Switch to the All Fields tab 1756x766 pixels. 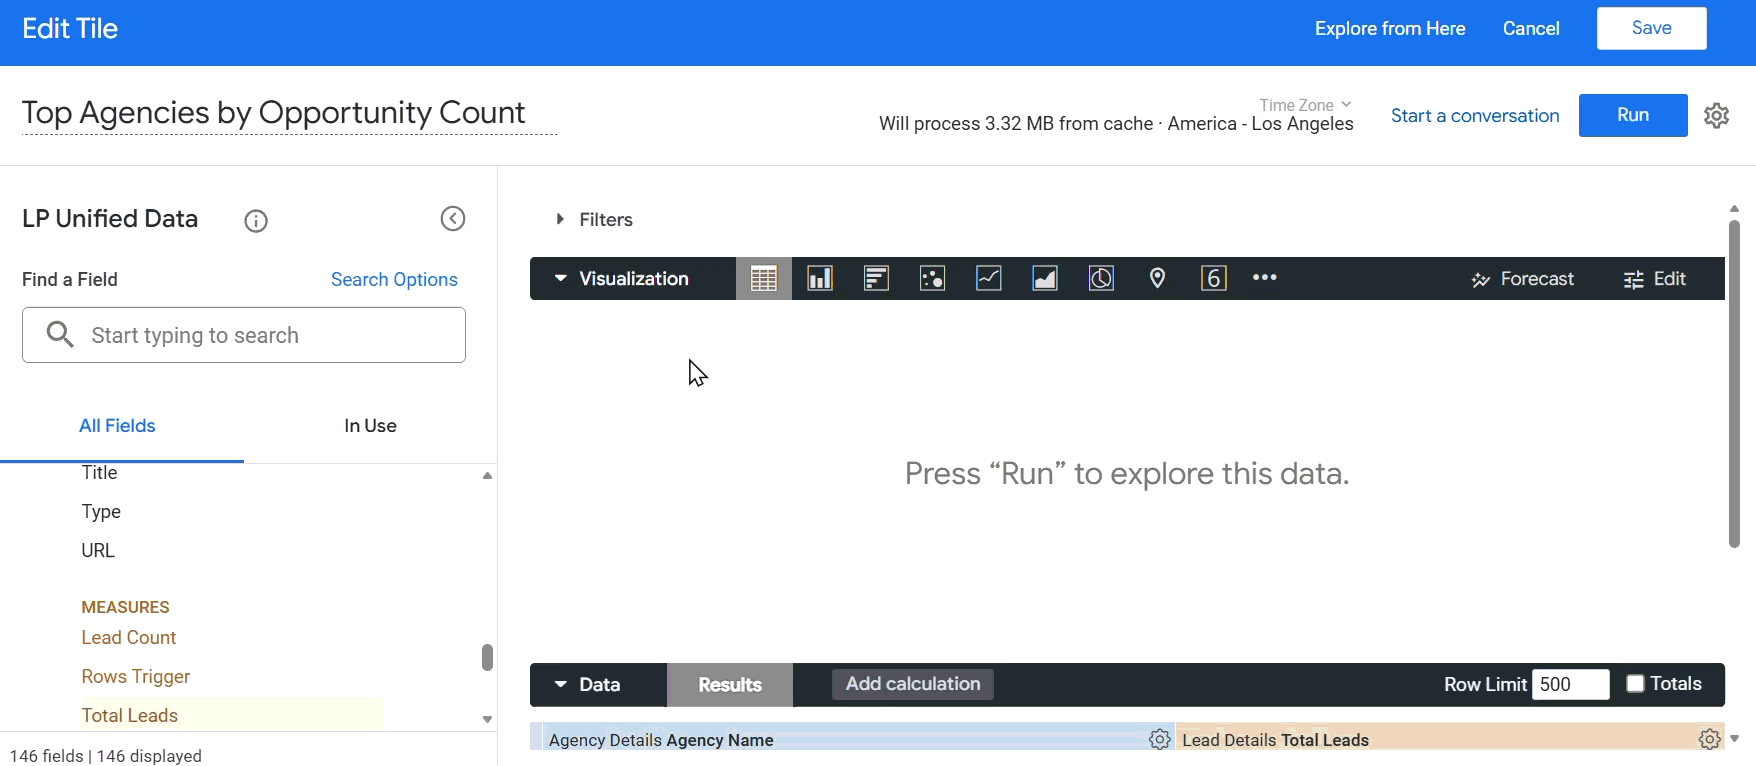pyautogui.click(x=118, y=426)
